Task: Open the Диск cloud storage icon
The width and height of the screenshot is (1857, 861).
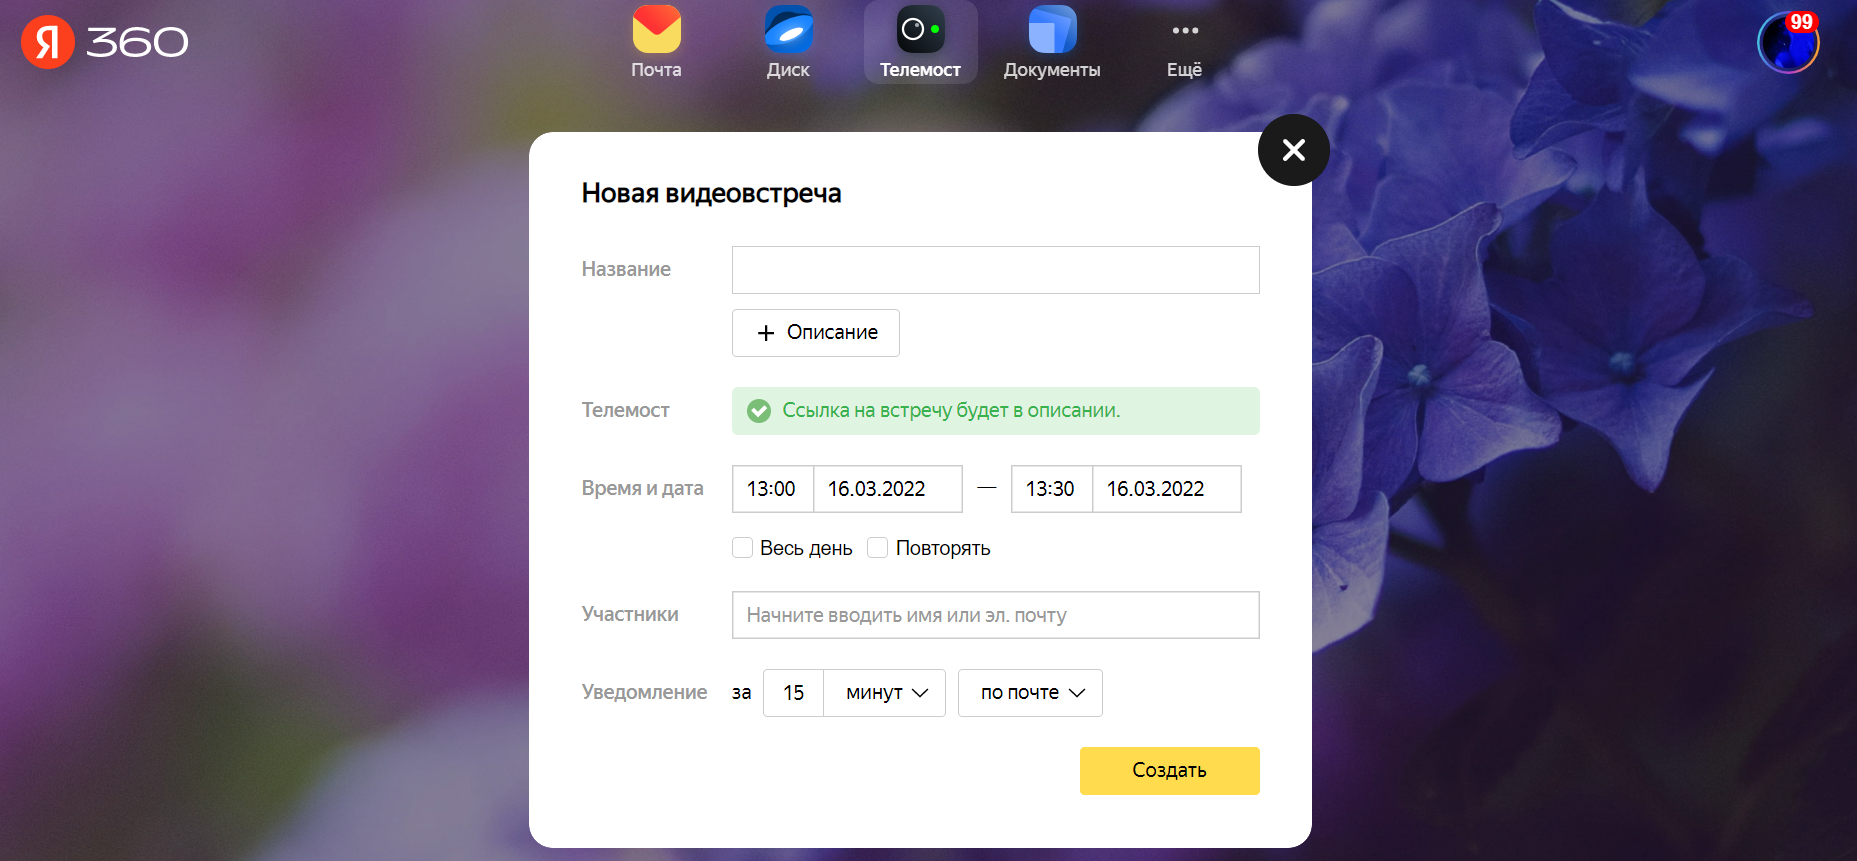Action: pos(788,30)
